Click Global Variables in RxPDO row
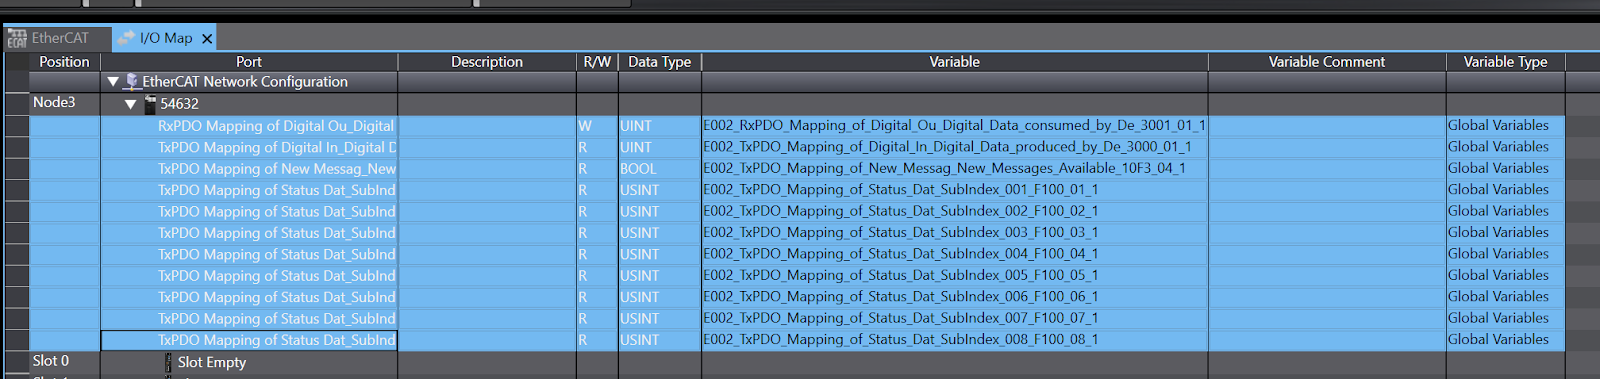The width and height of the screenshot is (1600, 379). [x=1505, y=126]
